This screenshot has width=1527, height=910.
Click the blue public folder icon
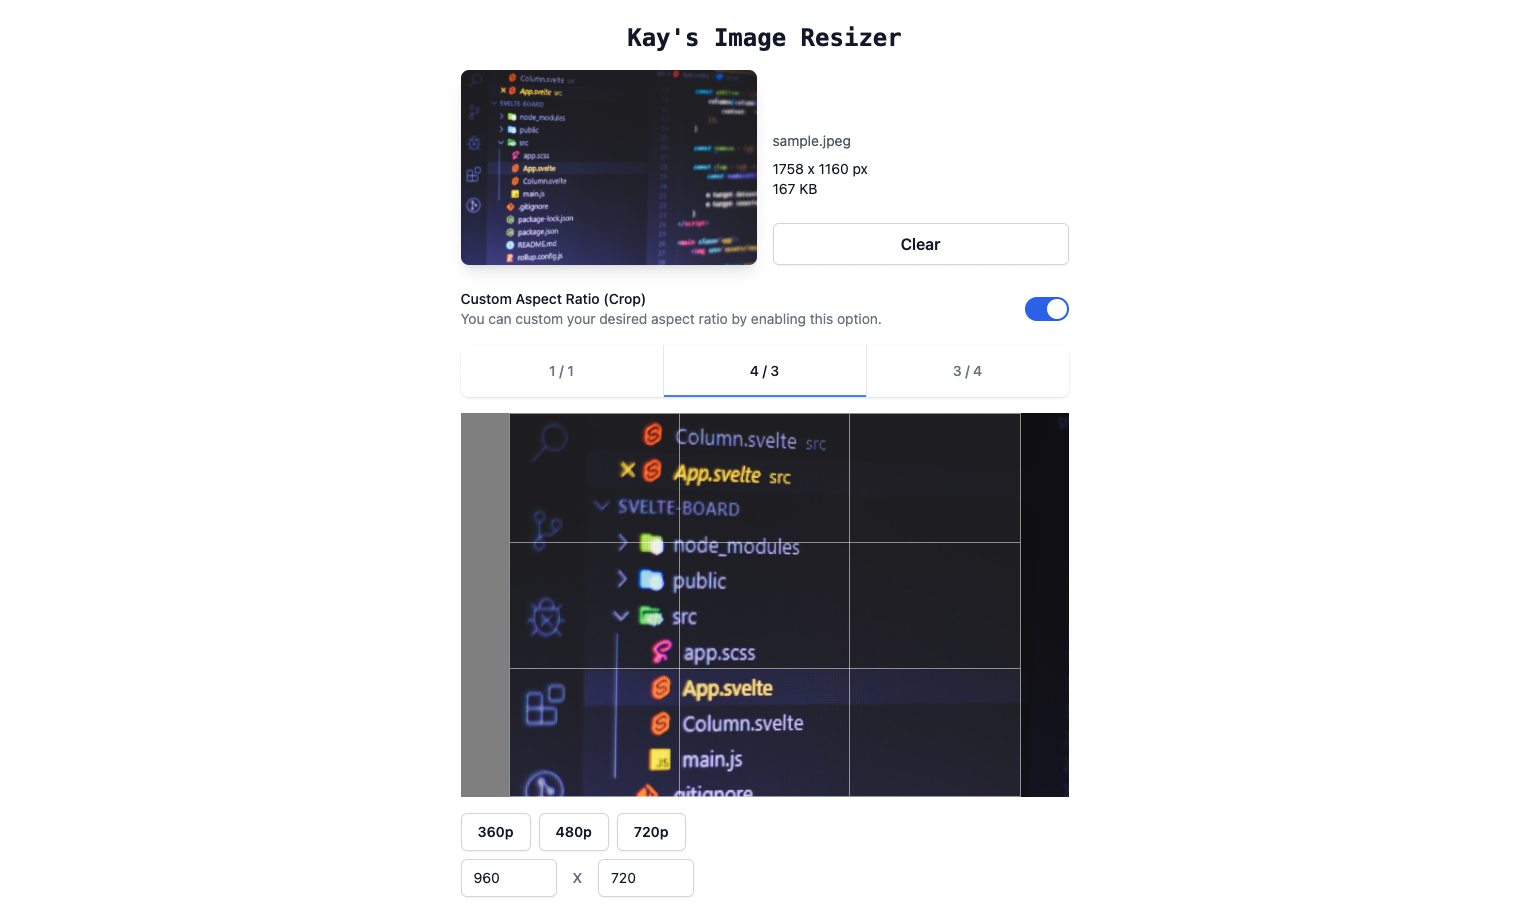[x=651, y=580]
